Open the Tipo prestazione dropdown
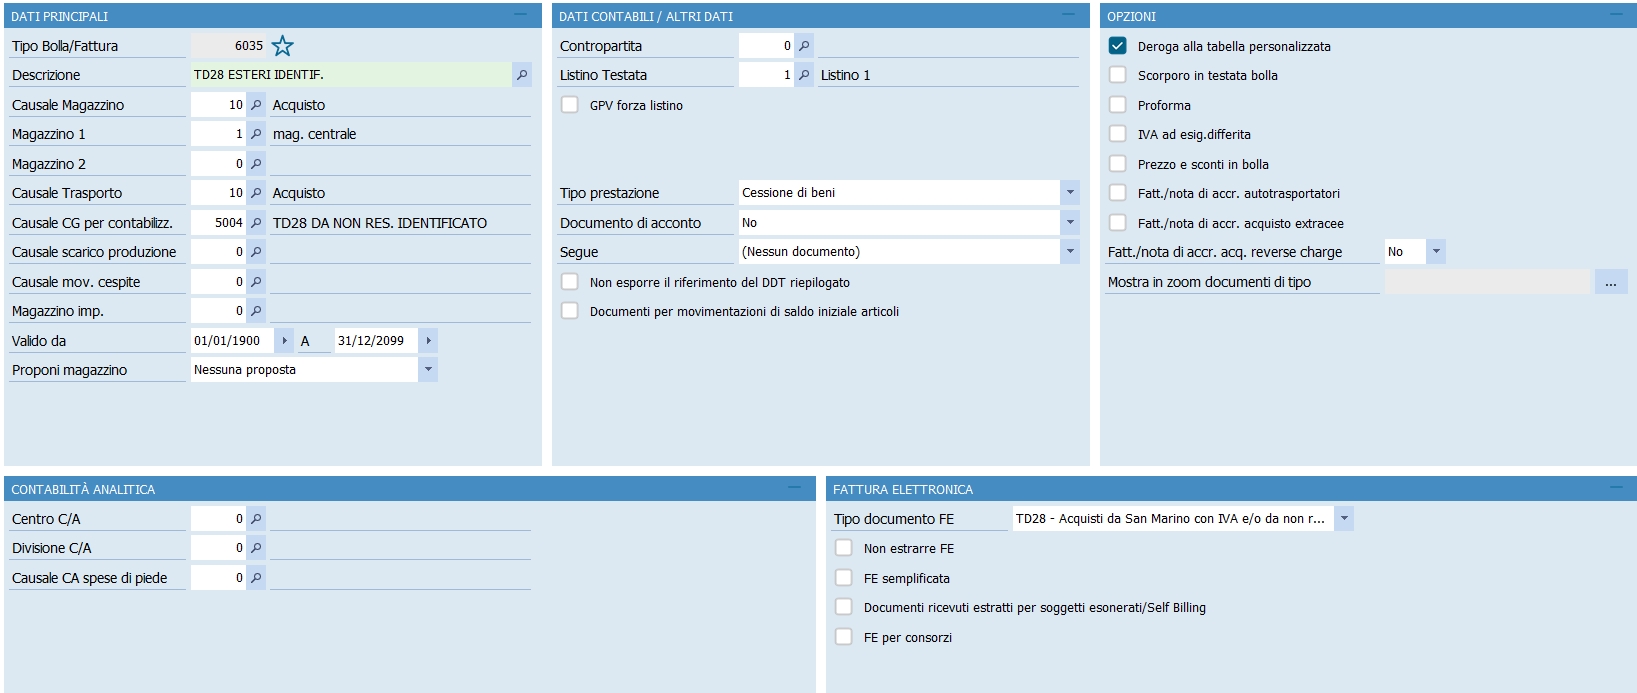This screenshot has width=1637, height=693. (1070, 193)
